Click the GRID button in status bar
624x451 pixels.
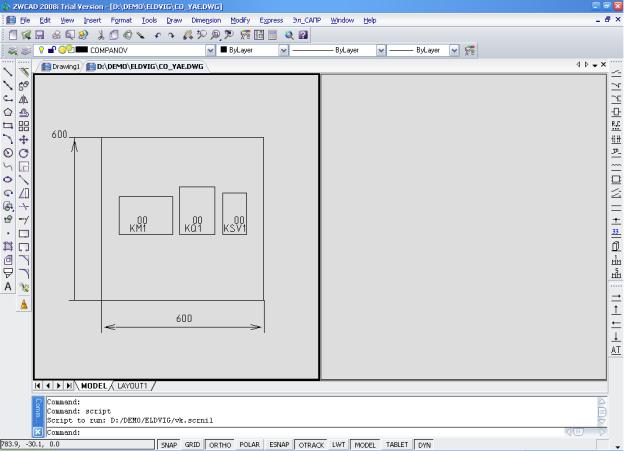point(193,445)
